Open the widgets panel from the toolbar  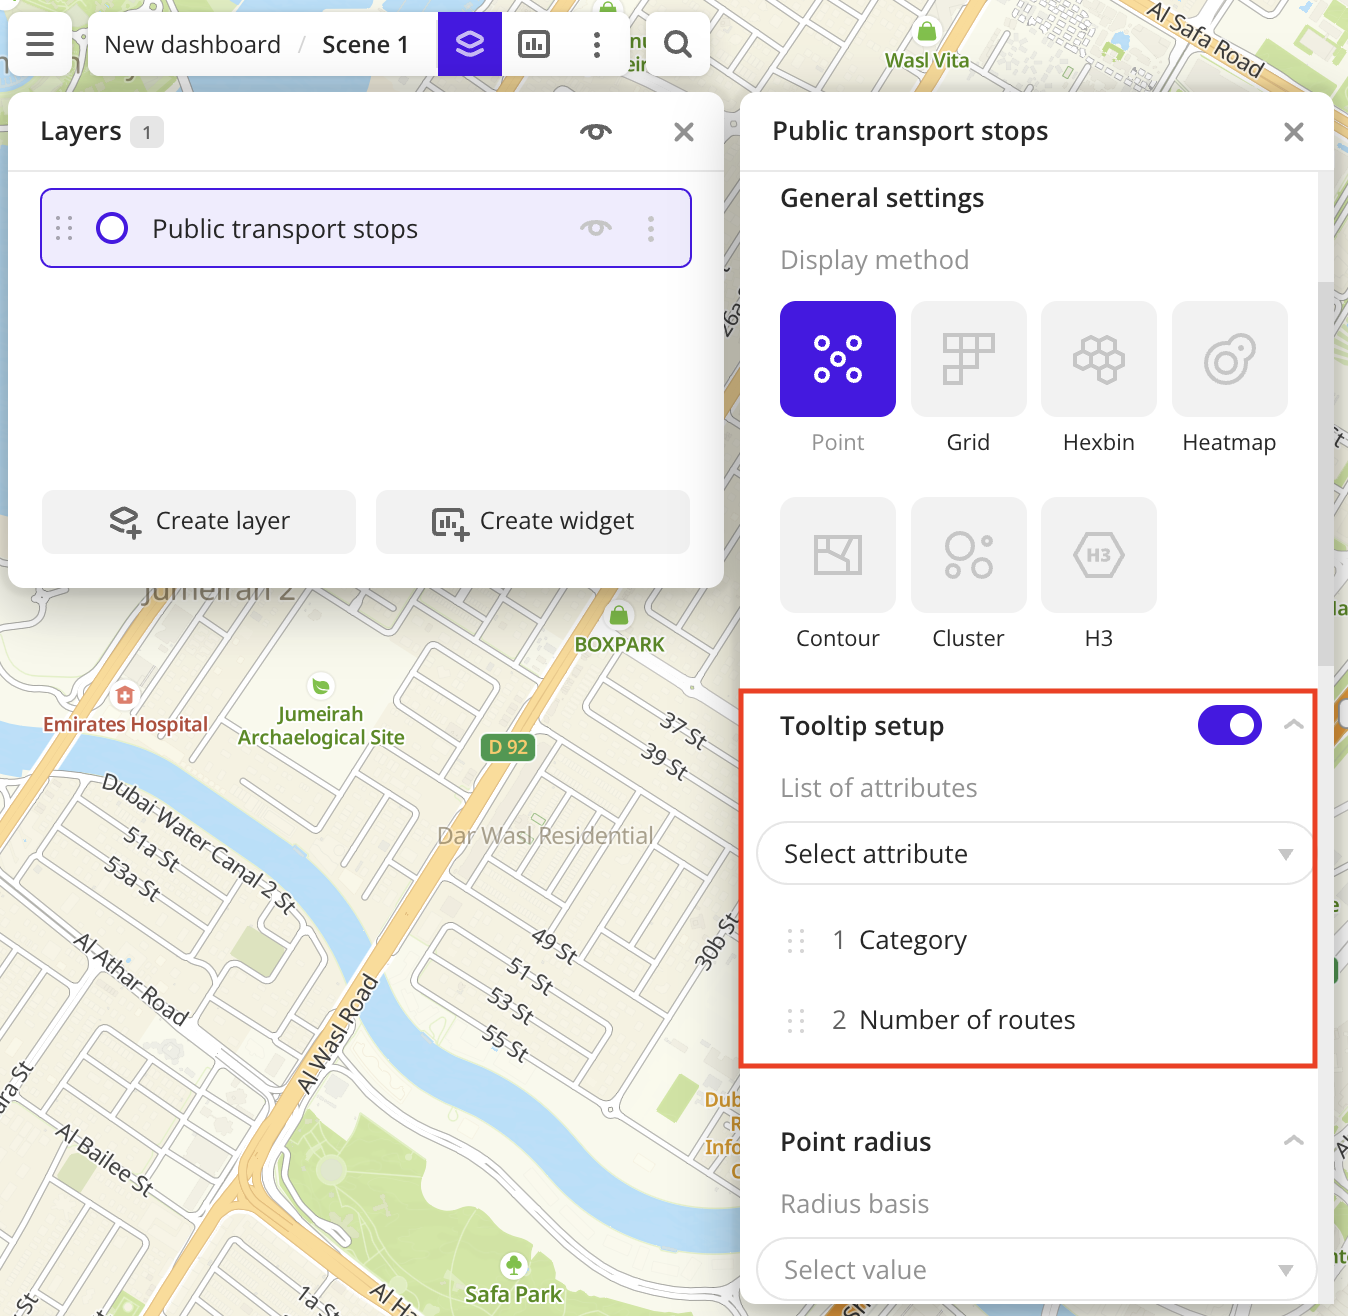(x=533, y=44)
